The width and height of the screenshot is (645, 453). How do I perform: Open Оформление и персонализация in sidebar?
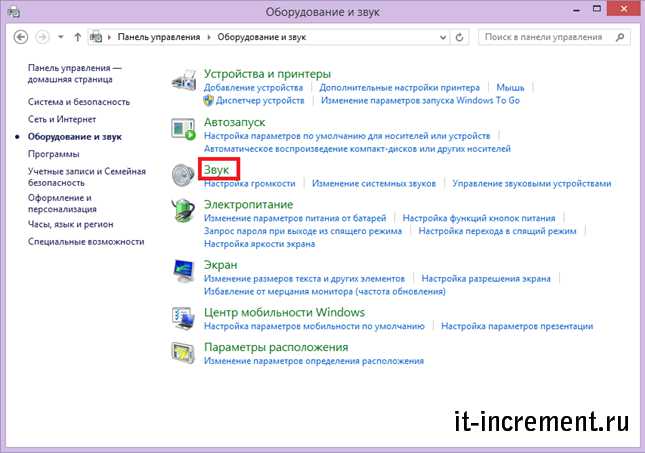point(62,203)
